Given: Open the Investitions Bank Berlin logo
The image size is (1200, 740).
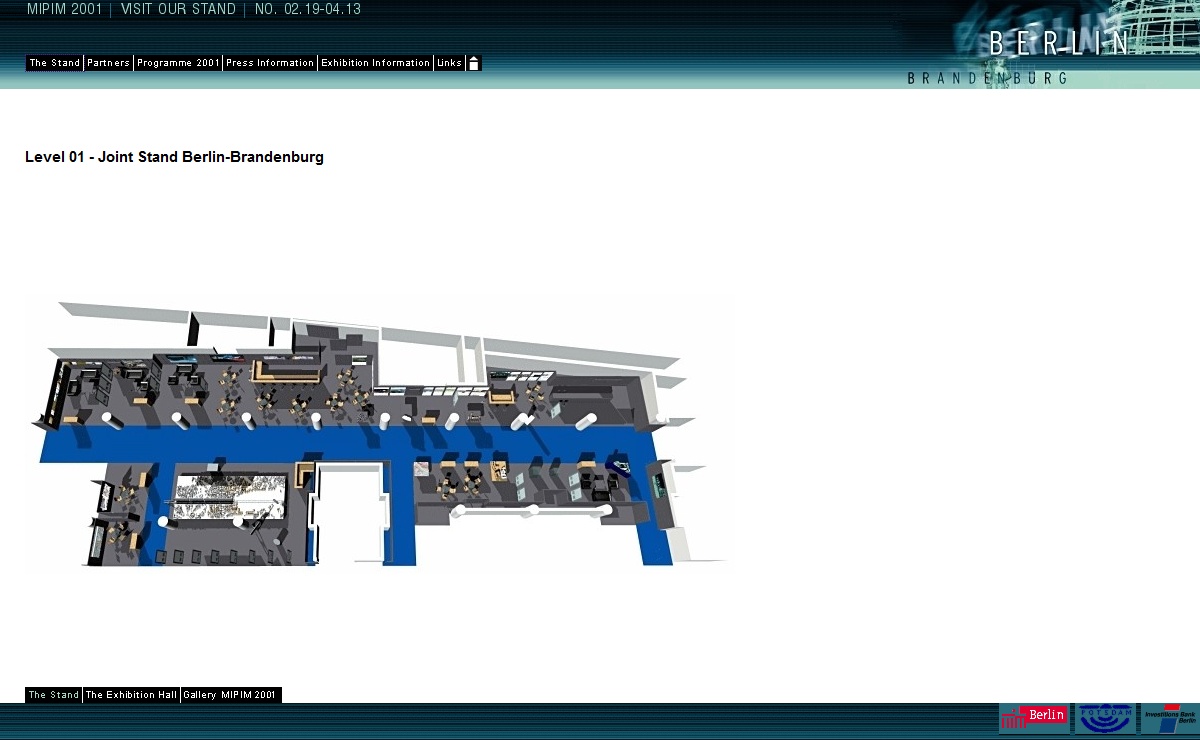Looking at the screenshot, I should [1170, 717].
